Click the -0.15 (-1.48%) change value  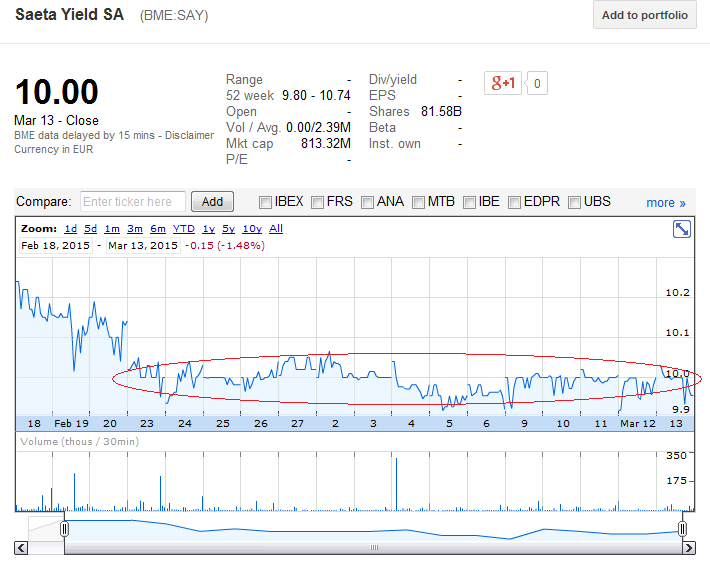coord(225,245)
